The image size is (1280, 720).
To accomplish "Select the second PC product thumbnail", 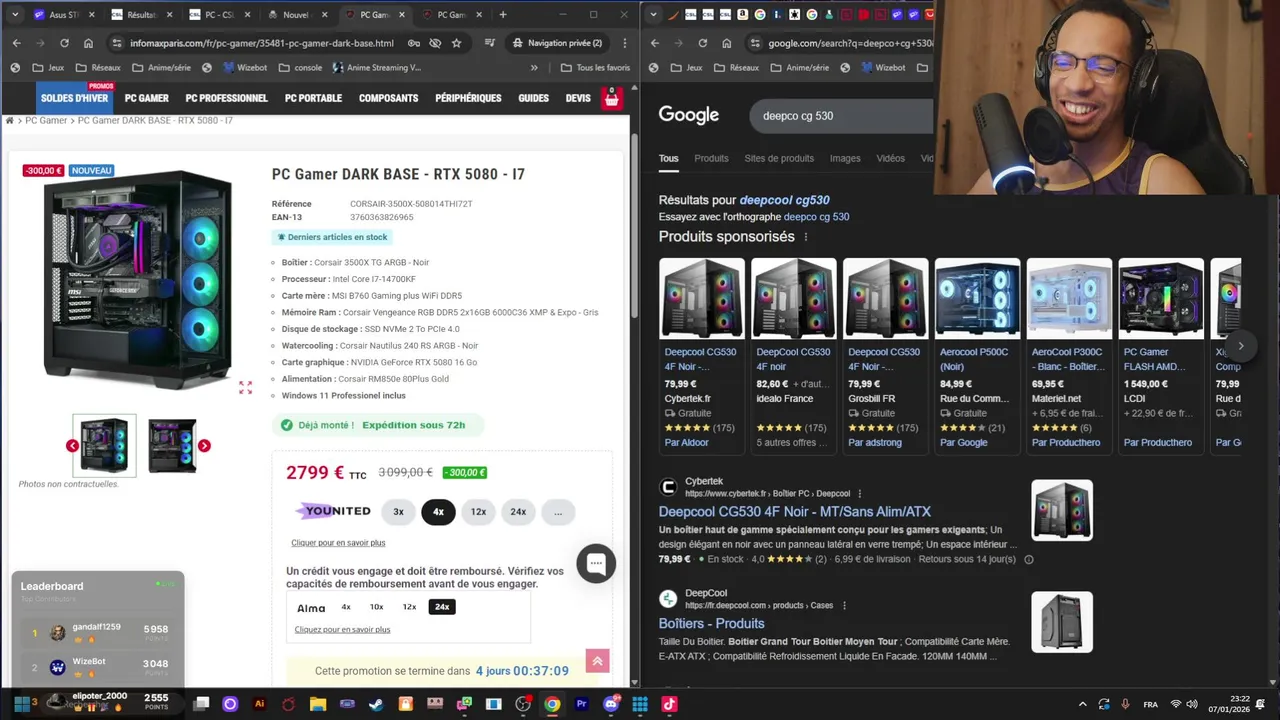I will (x=172, y=445).
